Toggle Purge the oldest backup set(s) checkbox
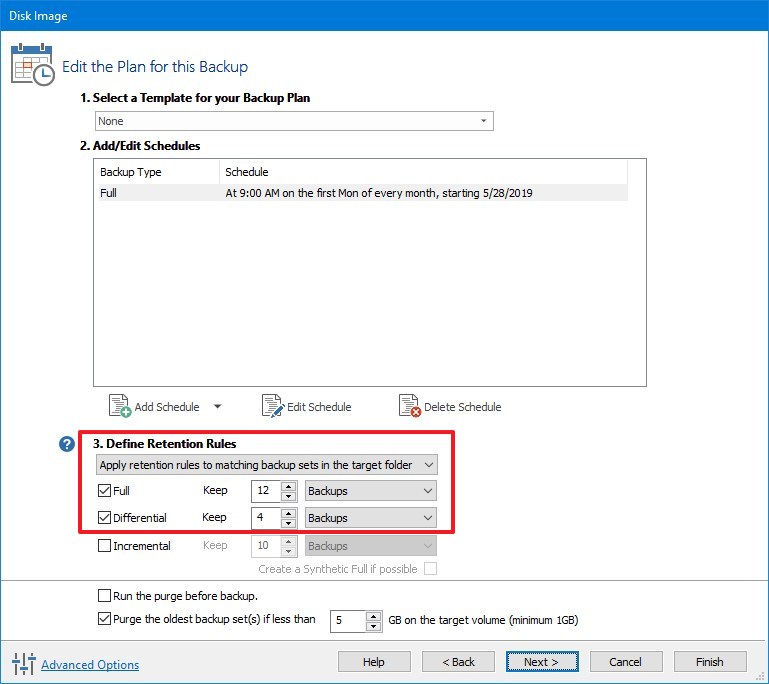 [104, 619]
